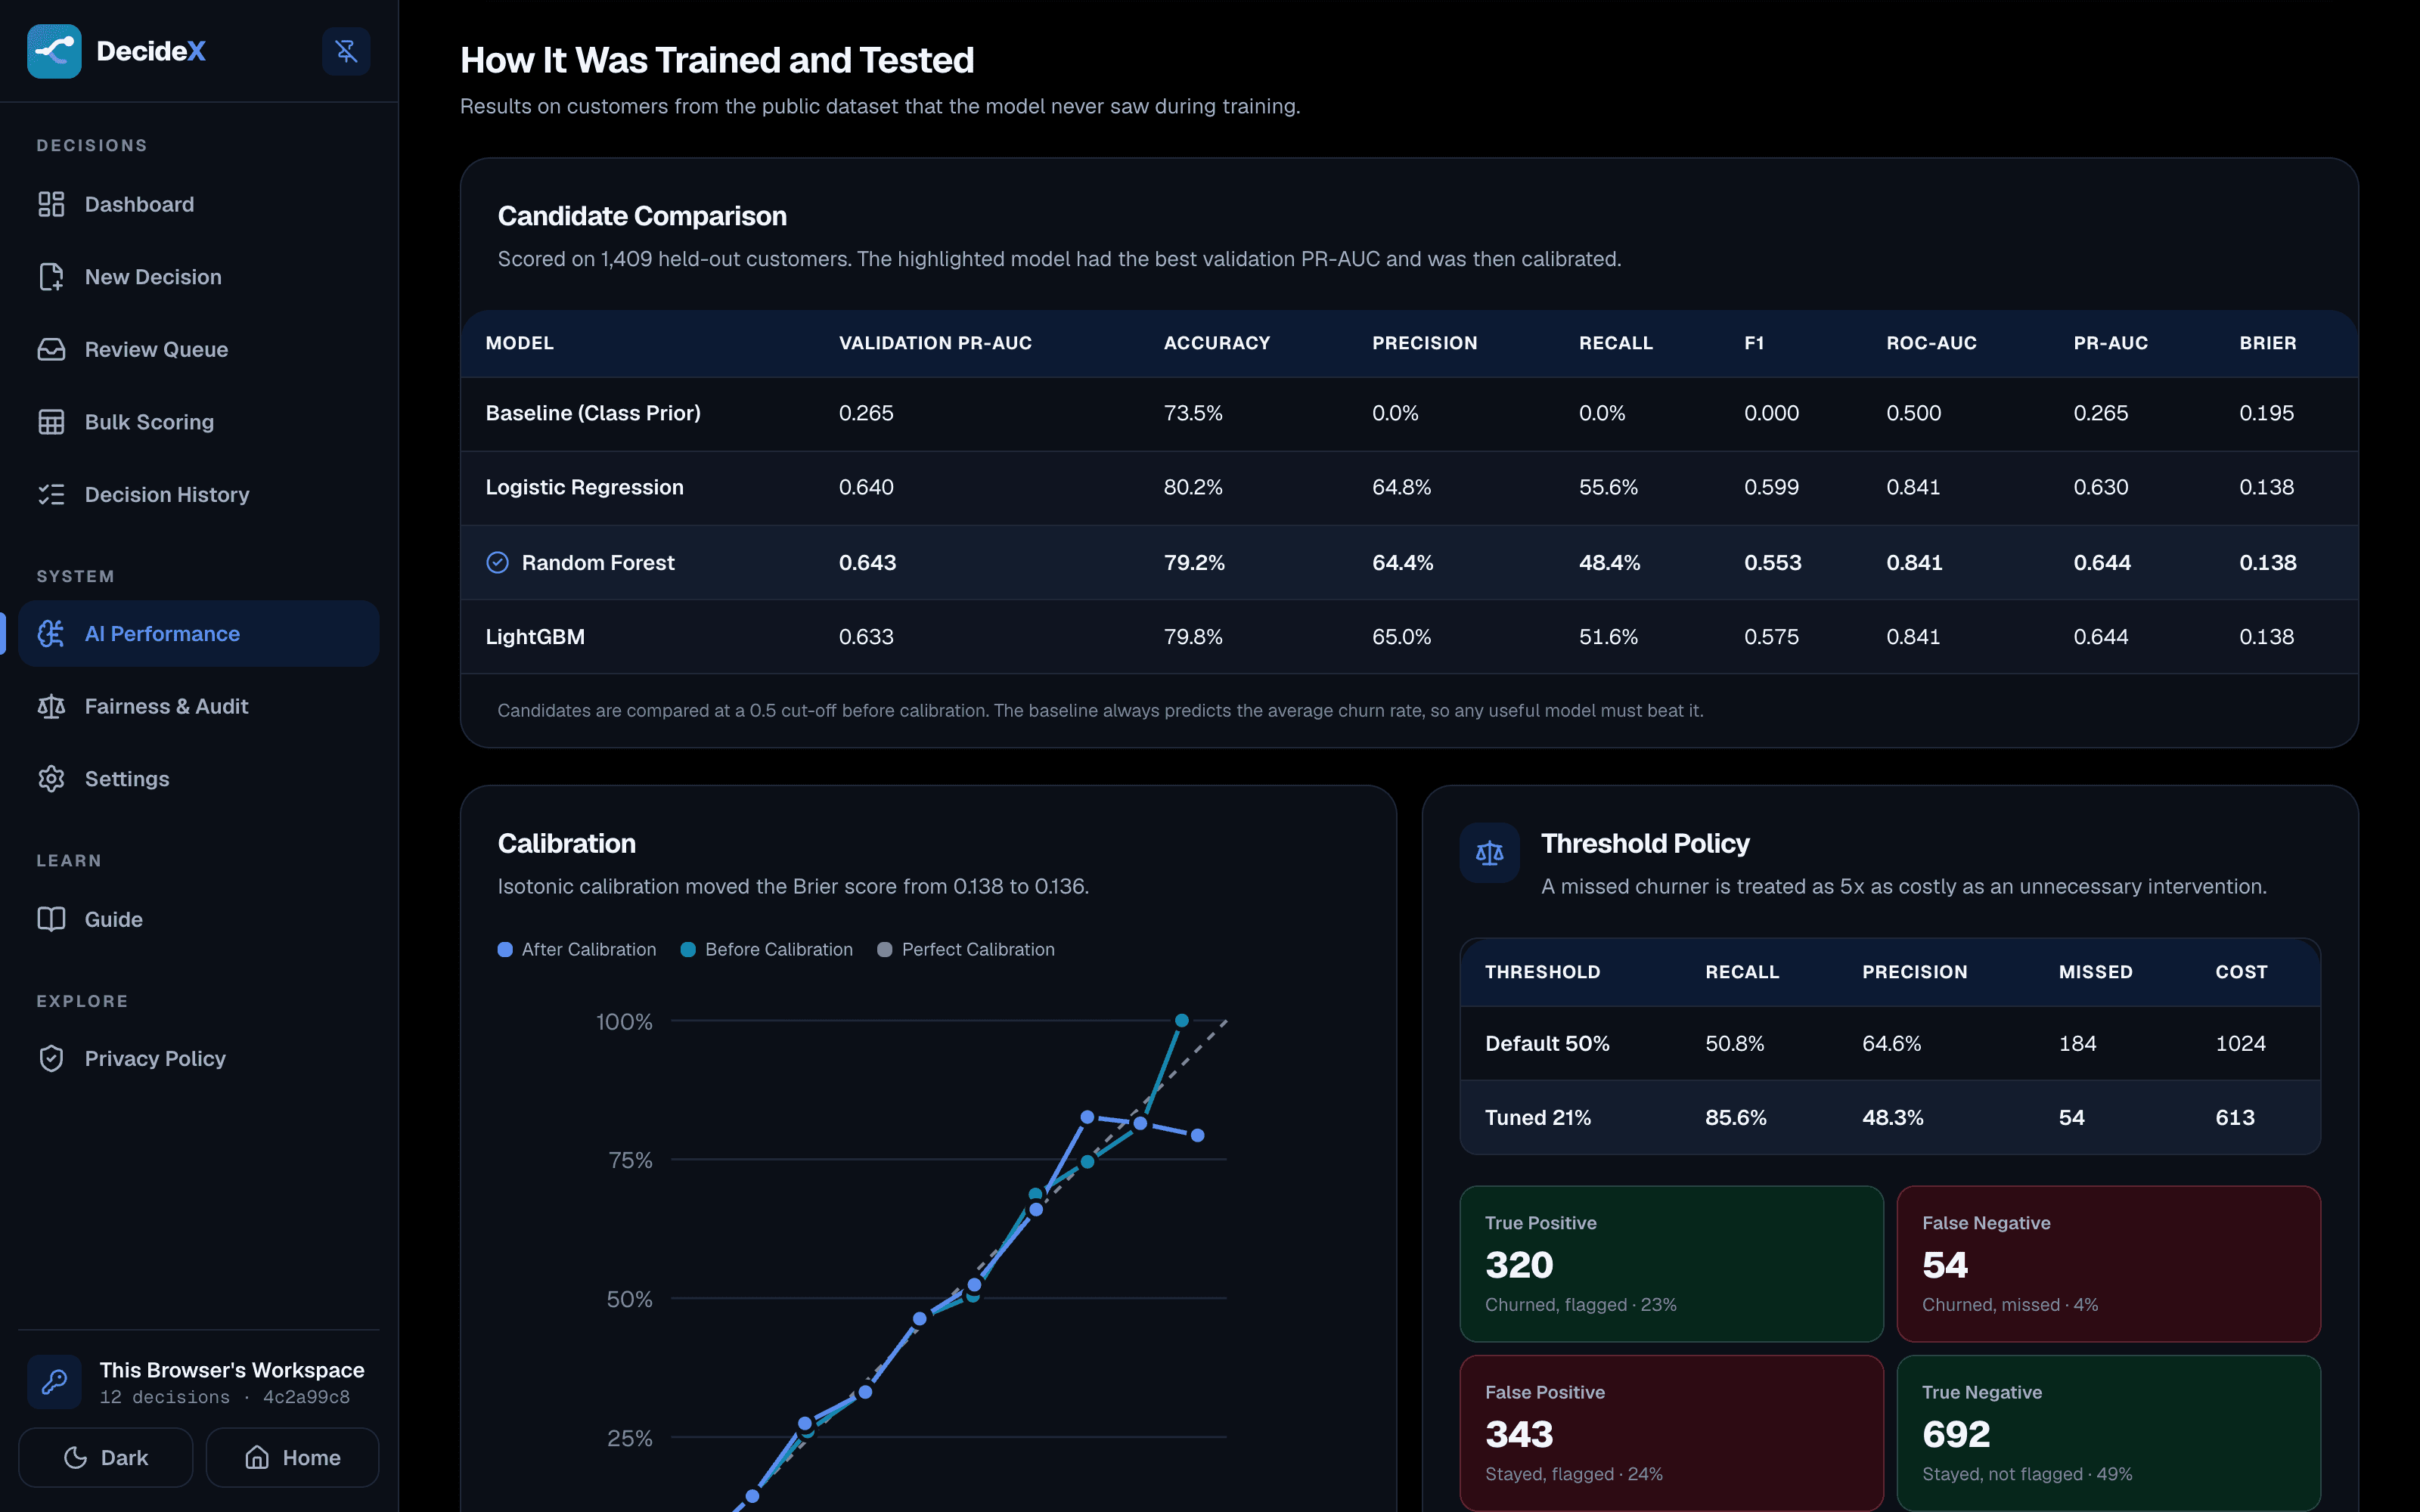Click the True Negative 692 card

pyautogui.click(x=2108, y=1432)
